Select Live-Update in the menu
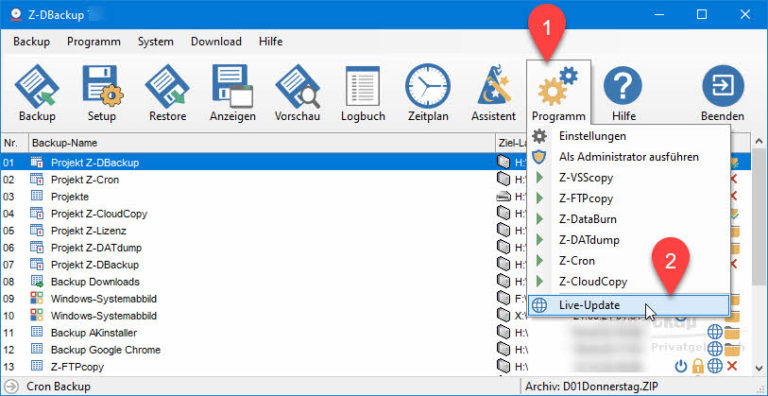The height and width of the screenshot is (396, 768). (629, 305)
